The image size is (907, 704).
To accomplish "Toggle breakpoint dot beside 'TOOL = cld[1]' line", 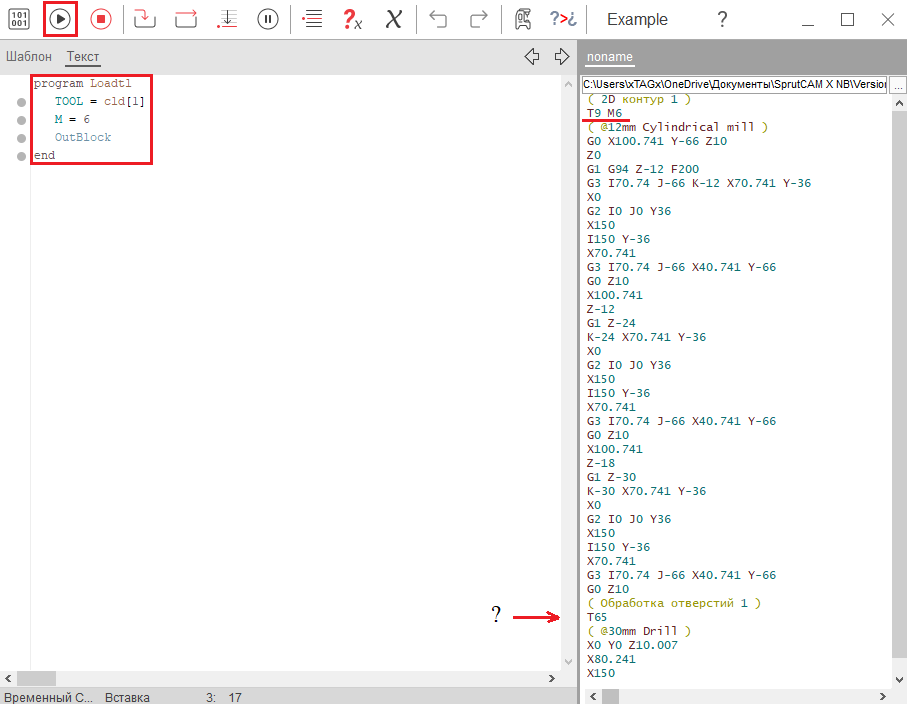I will pyautogui.click(x=21, y=102).
